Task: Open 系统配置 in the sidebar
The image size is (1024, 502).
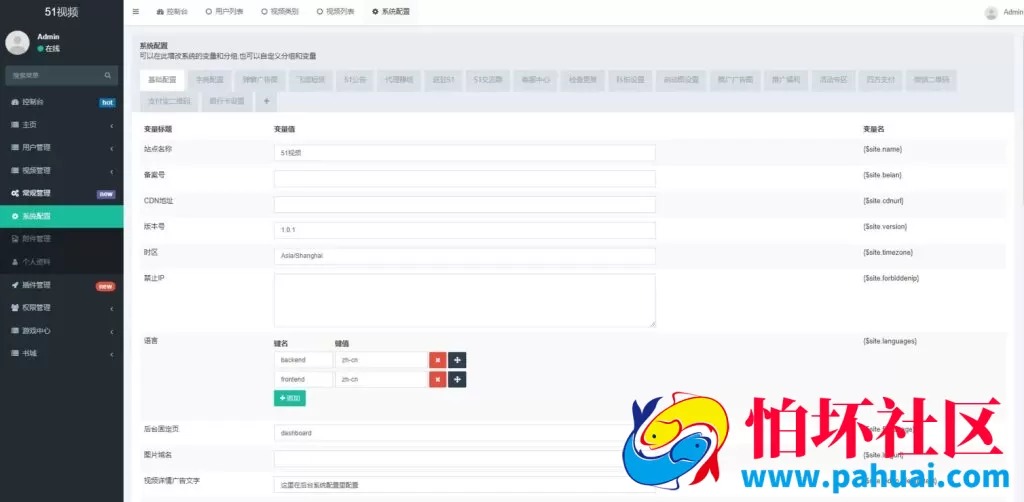Action: pos(61,216)
